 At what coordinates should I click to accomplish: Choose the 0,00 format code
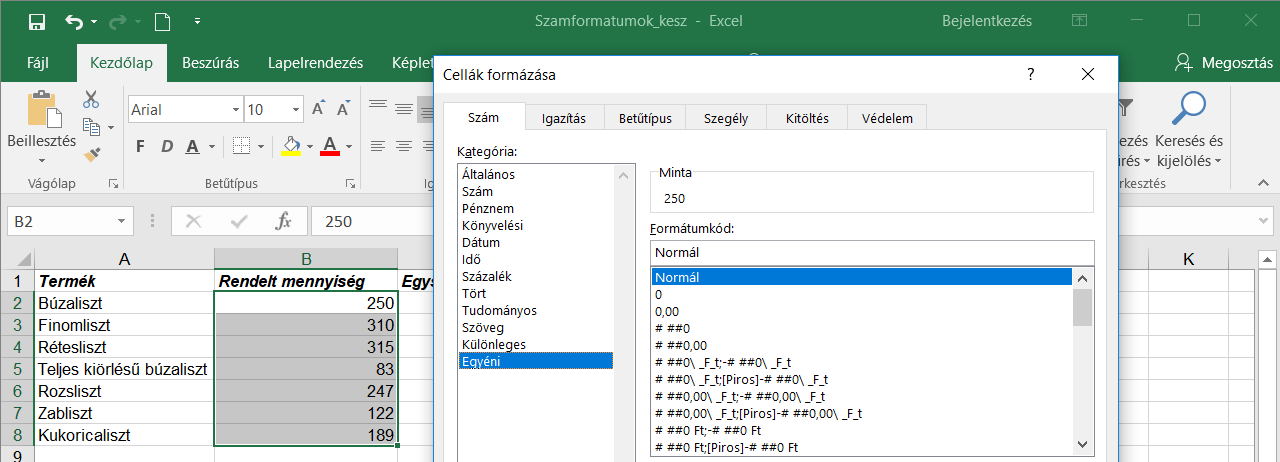(862, 312)
